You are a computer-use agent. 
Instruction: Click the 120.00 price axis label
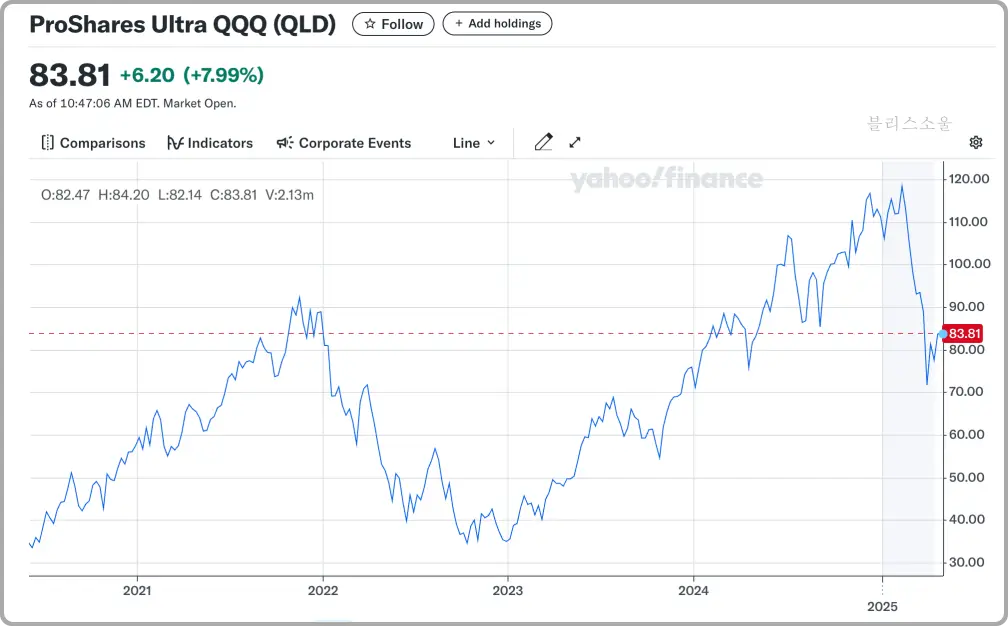point(969,179)
